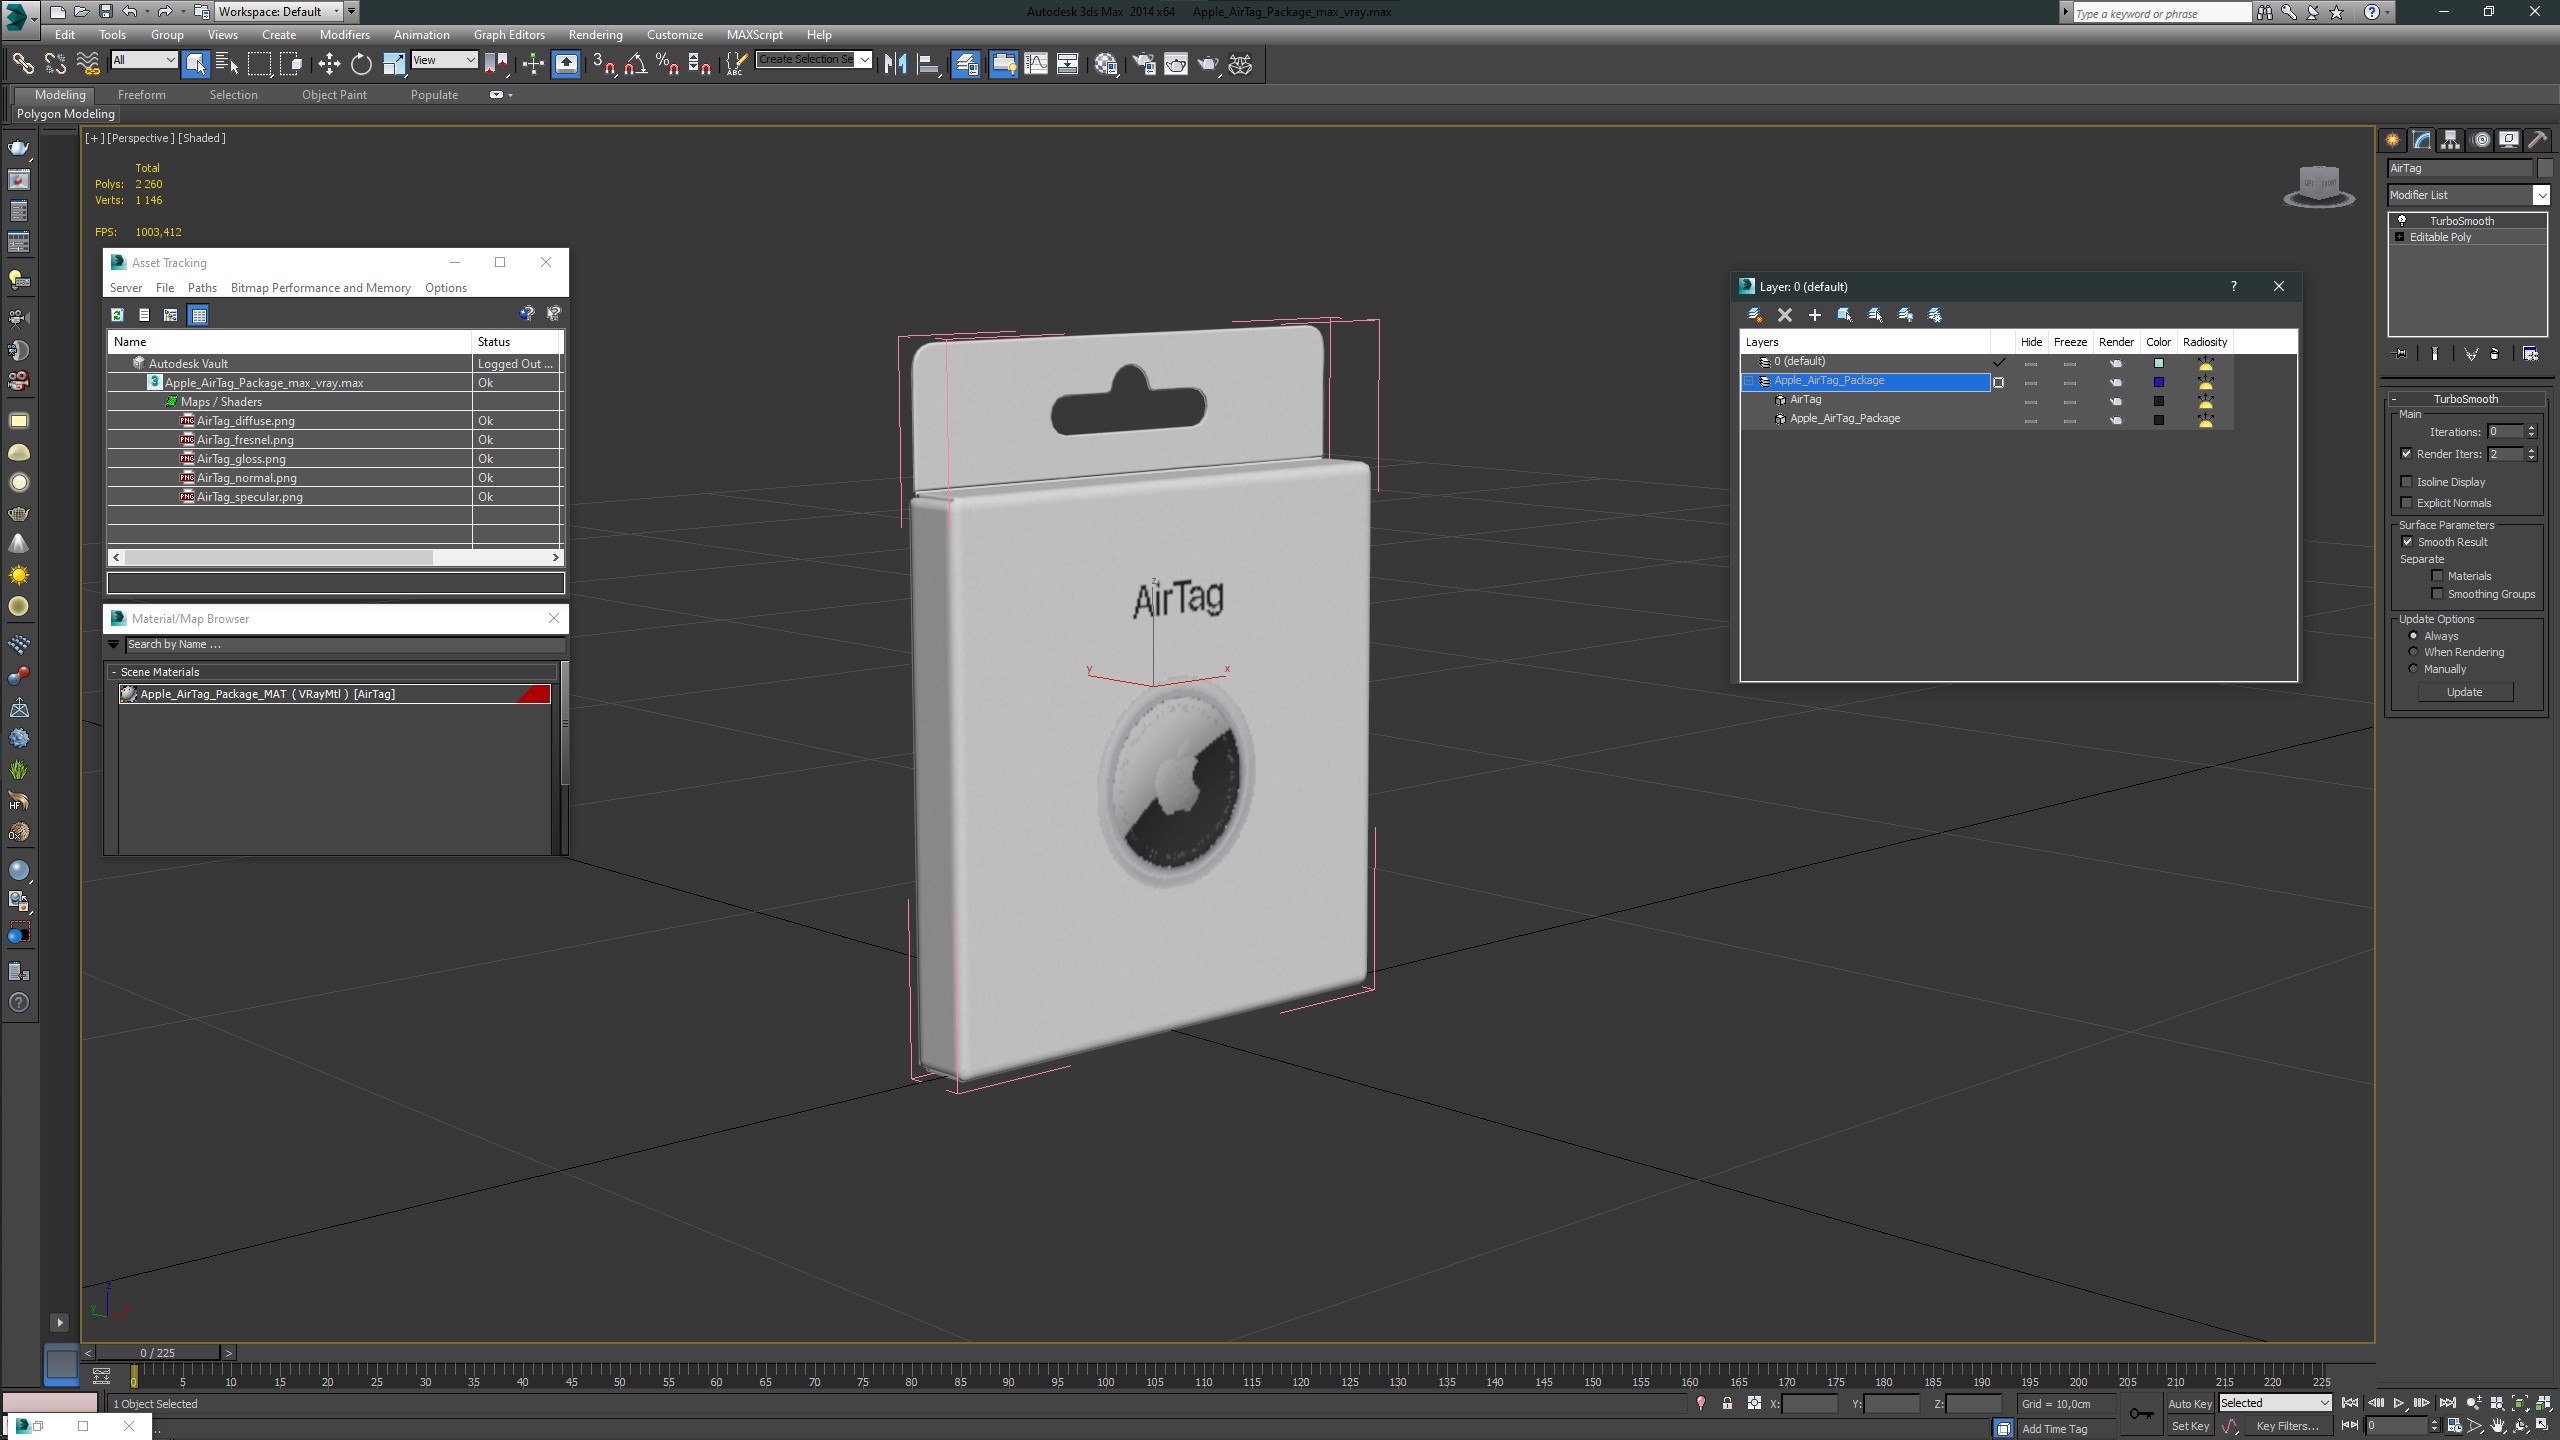
Task: Uncheck Smooth Result checkbox
Action: click(x=2408, y=542)
